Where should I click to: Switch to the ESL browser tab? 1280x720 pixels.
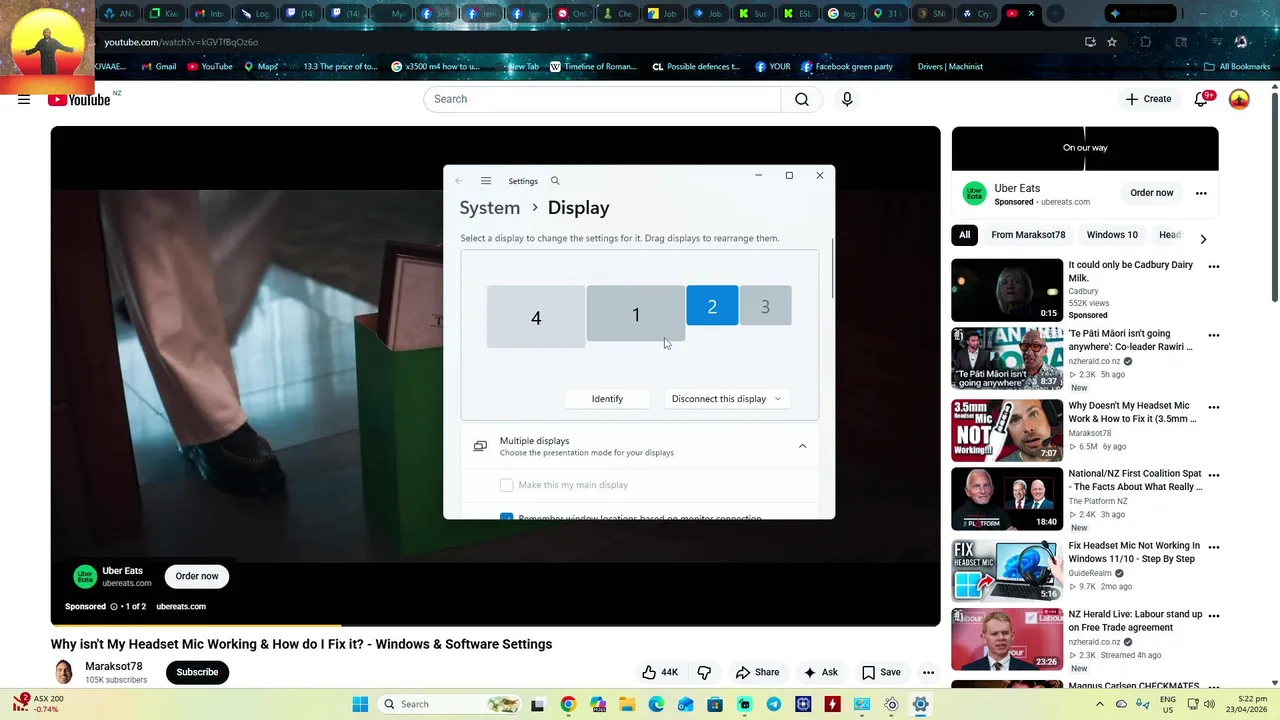coord(796,14)
